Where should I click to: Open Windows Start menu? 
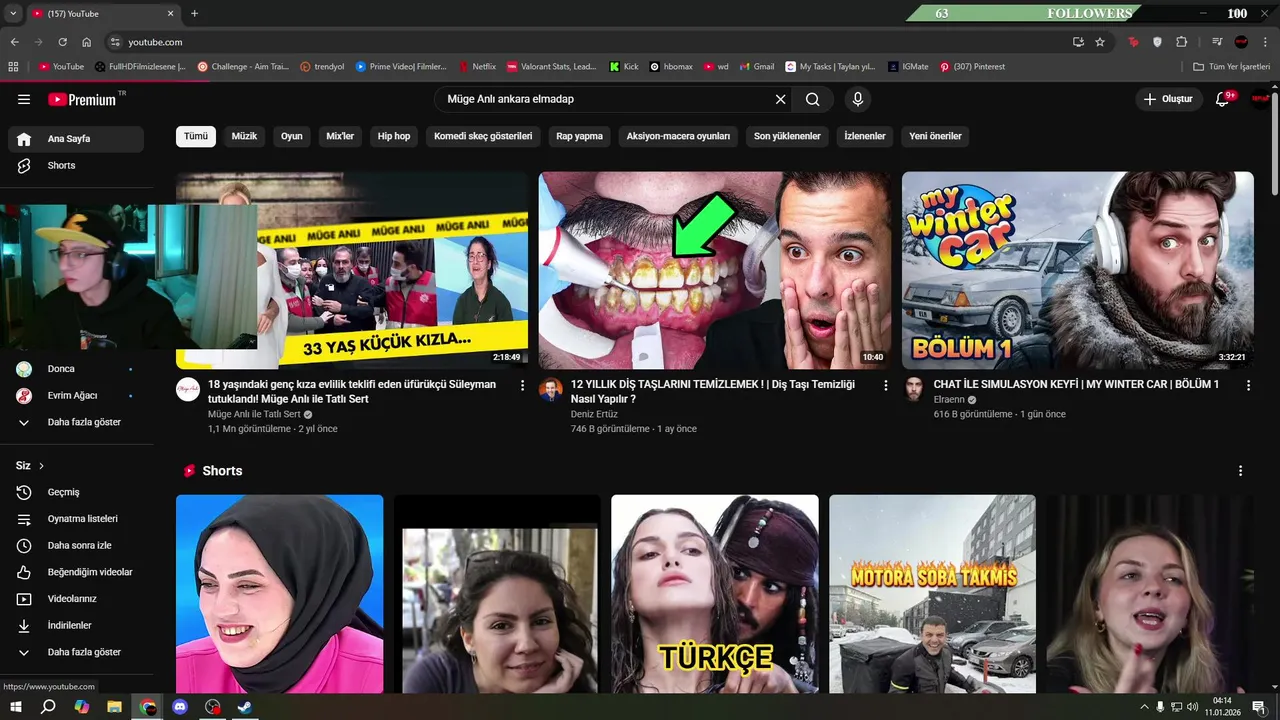(x=16, y=707)
